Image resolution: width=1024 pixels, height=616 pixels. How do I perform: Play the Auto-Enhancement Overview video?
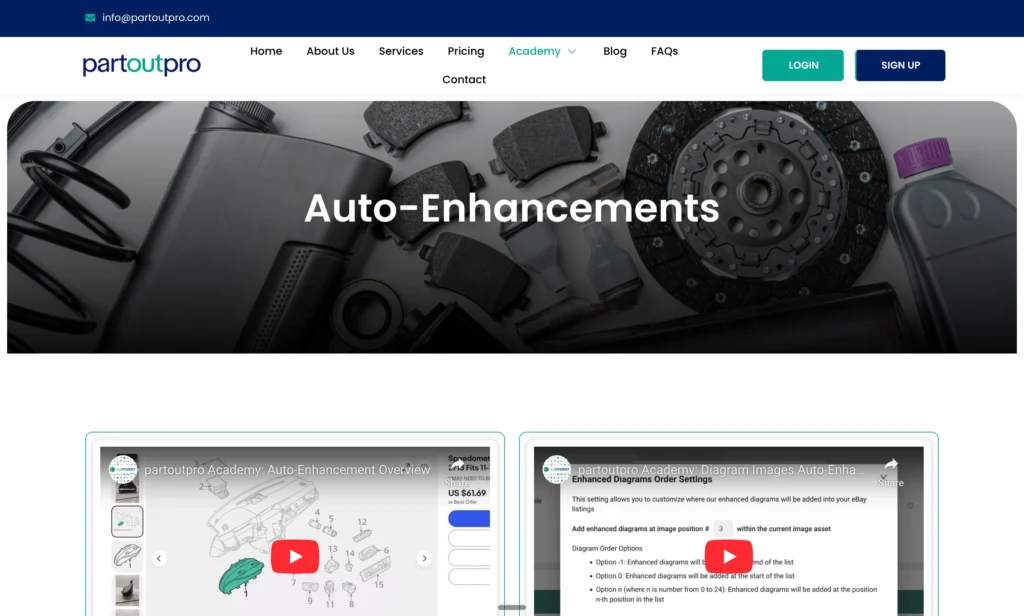pos(295,556)
